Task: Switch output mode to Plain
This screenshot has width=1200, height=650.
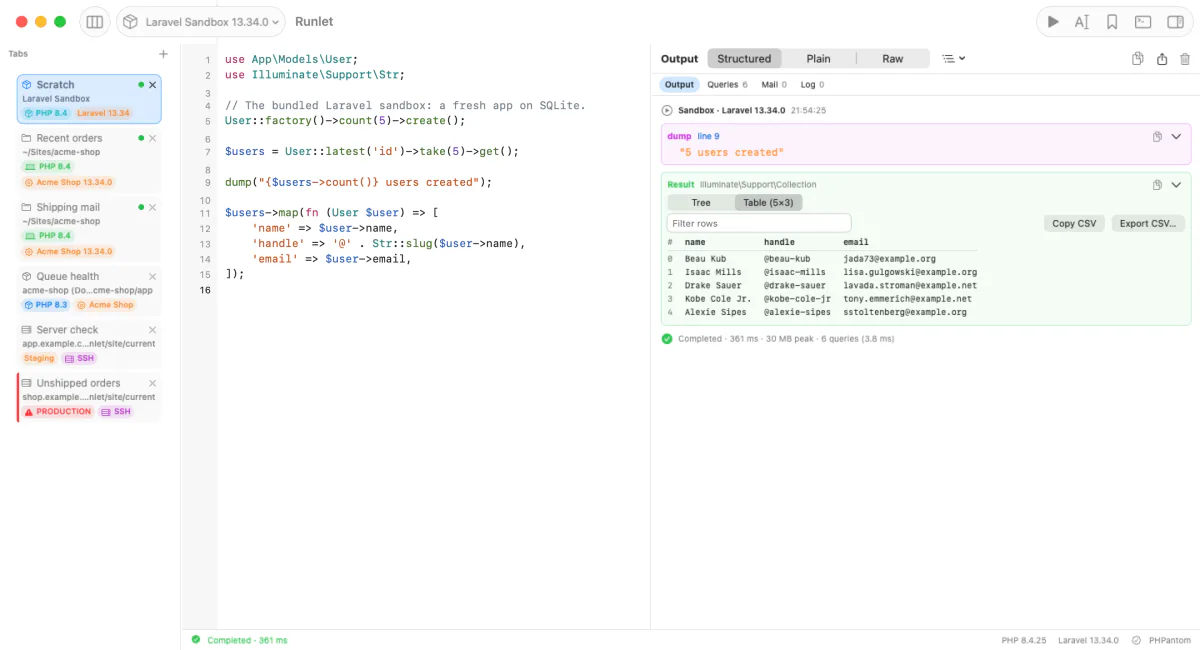Action: pyautogui.click(x=819, y=59)
